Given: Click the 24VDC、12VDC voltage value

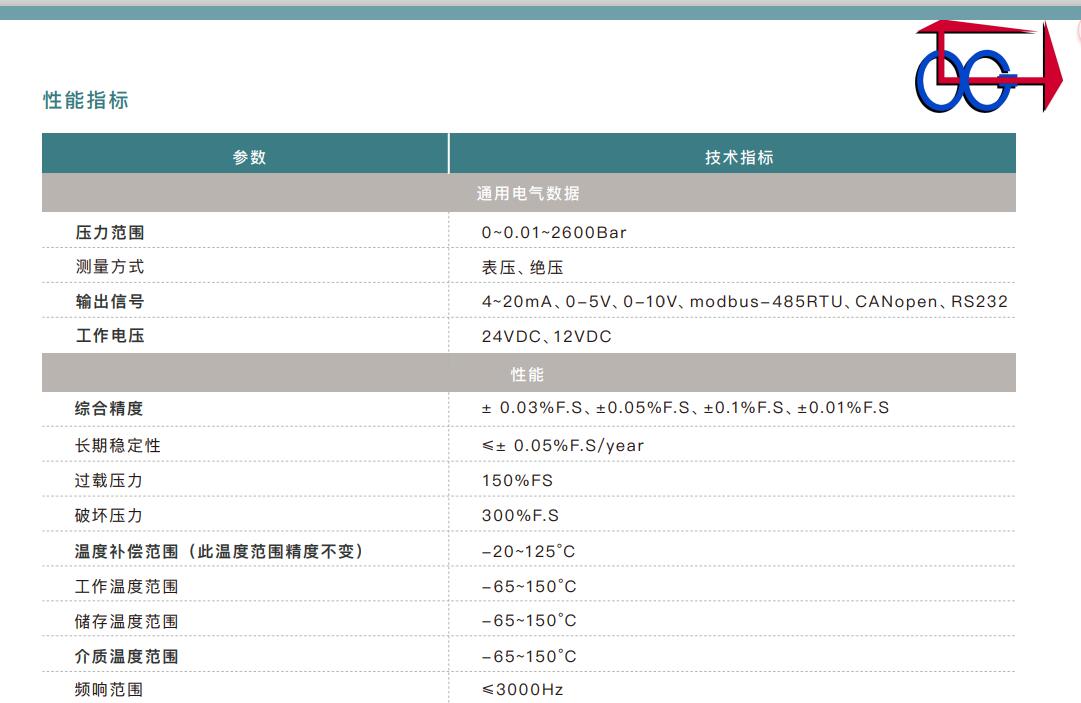Looking at the screenshot, I should point(546,337).
